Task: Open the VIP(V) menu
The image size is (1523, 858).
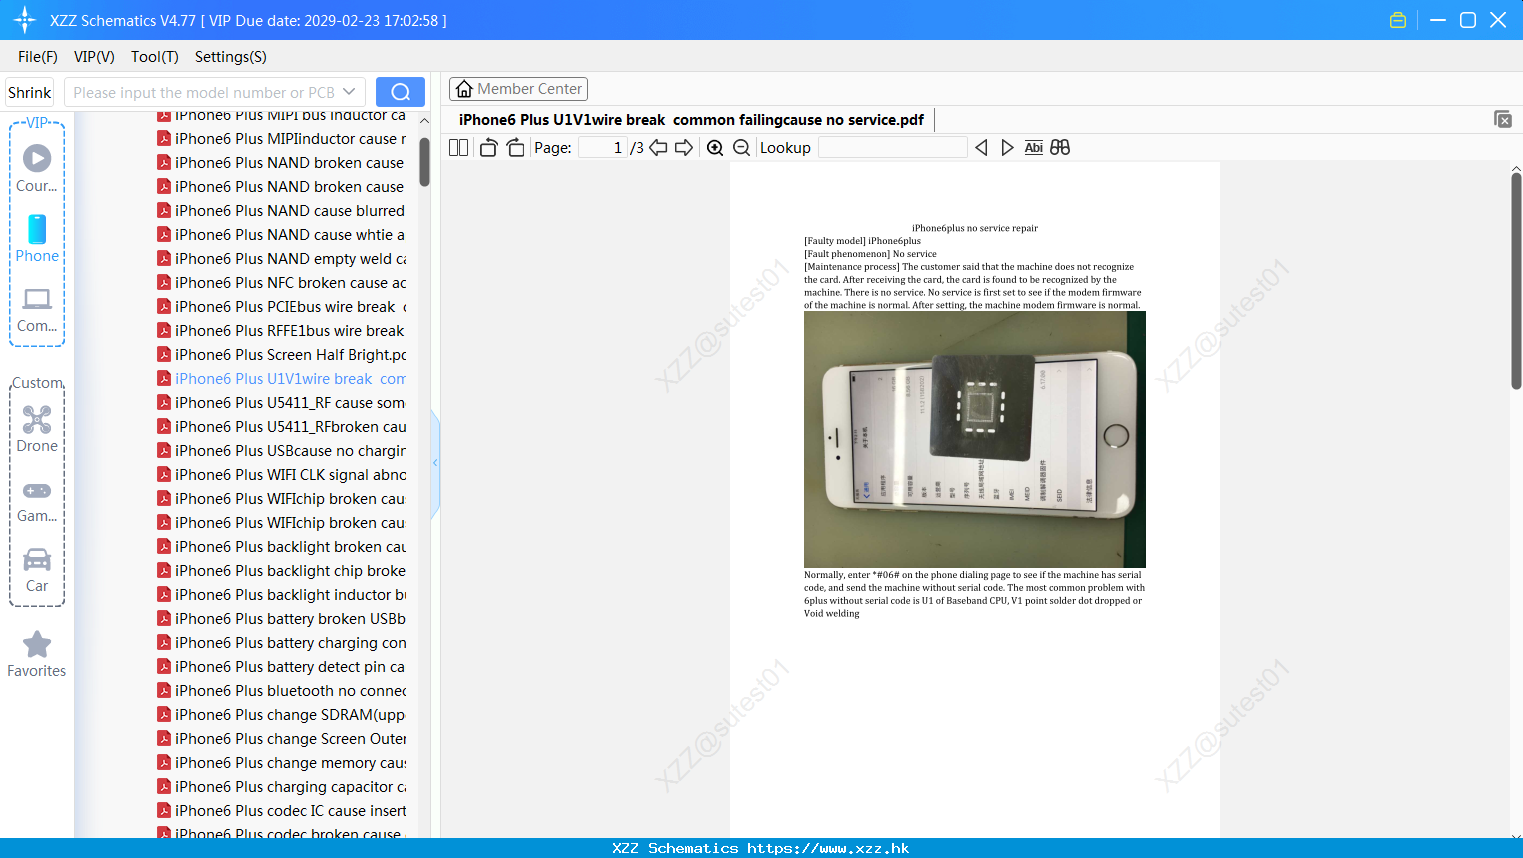Action: click(x=94, y=57)
